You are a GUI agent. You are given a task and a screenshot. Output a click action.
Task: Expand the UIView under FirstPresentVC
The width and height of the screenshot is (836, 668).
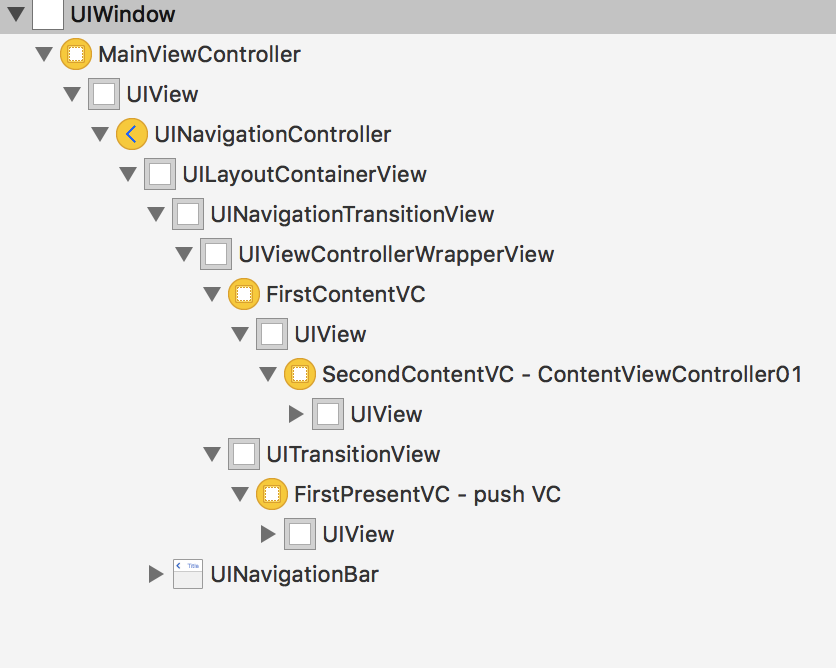[x=268, y=534]
